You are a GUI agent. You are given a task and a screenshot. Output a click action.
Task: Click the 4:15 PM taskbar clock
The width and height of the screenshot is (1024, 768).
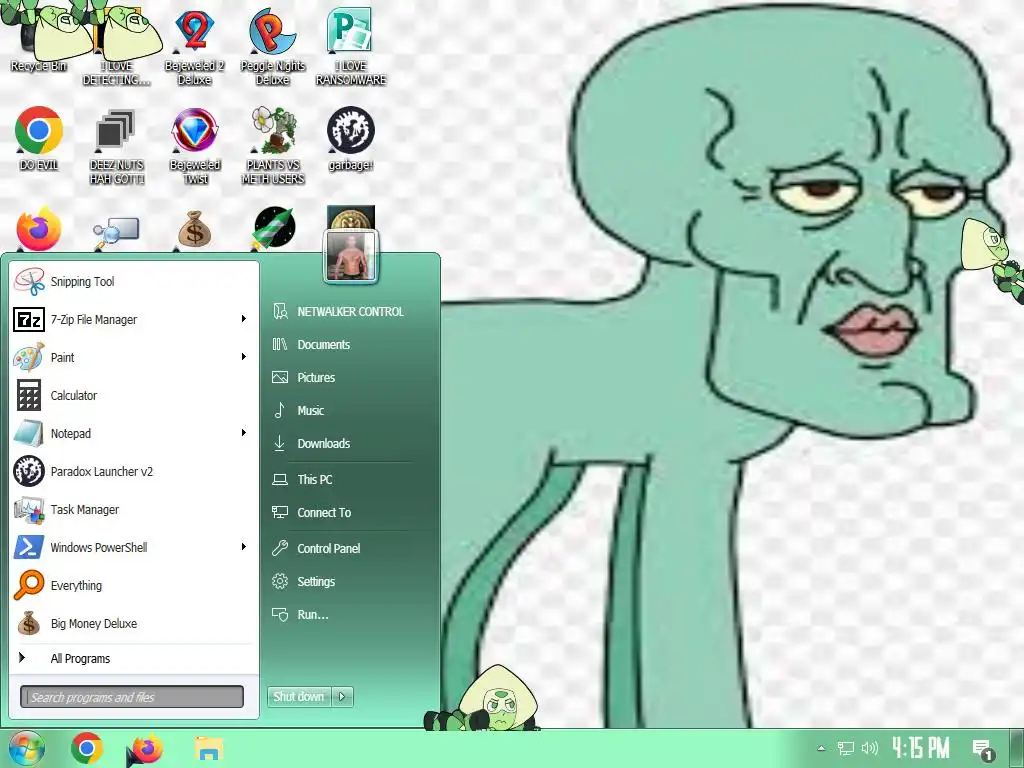(921, 748)
